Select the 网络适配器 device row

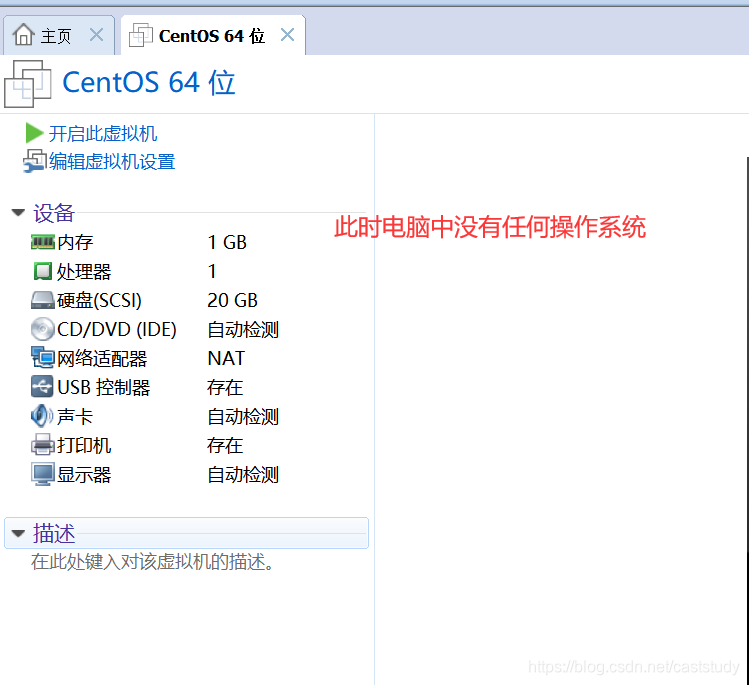click(x=155, y=358)
